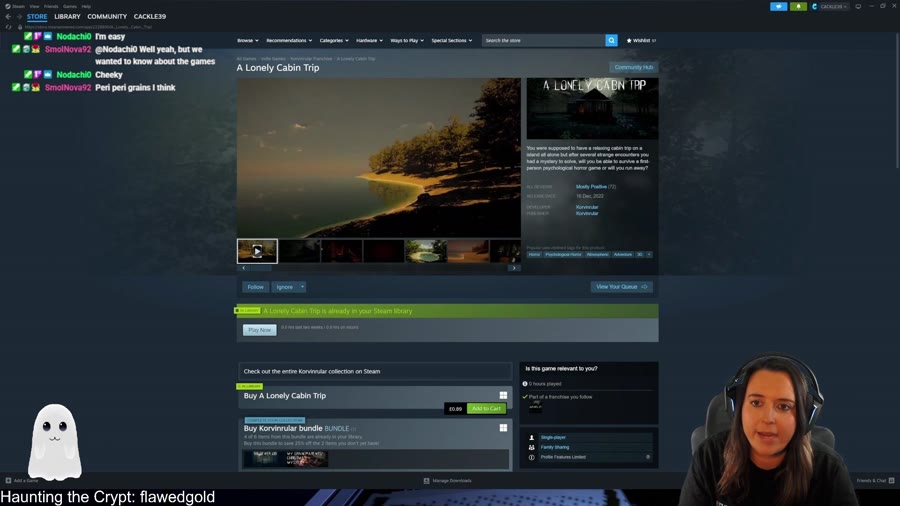
Task: Open the Ignore options dropdown arrow
Action: [302, 287]
